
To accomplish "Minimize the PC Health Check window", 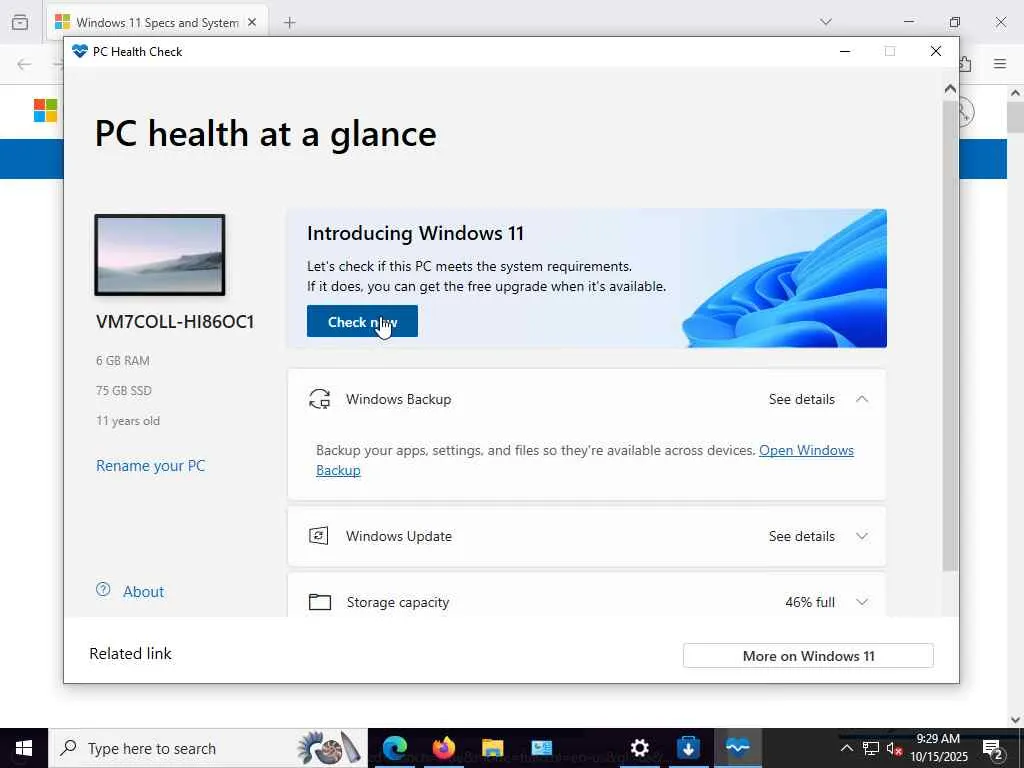I will point(845,51).
